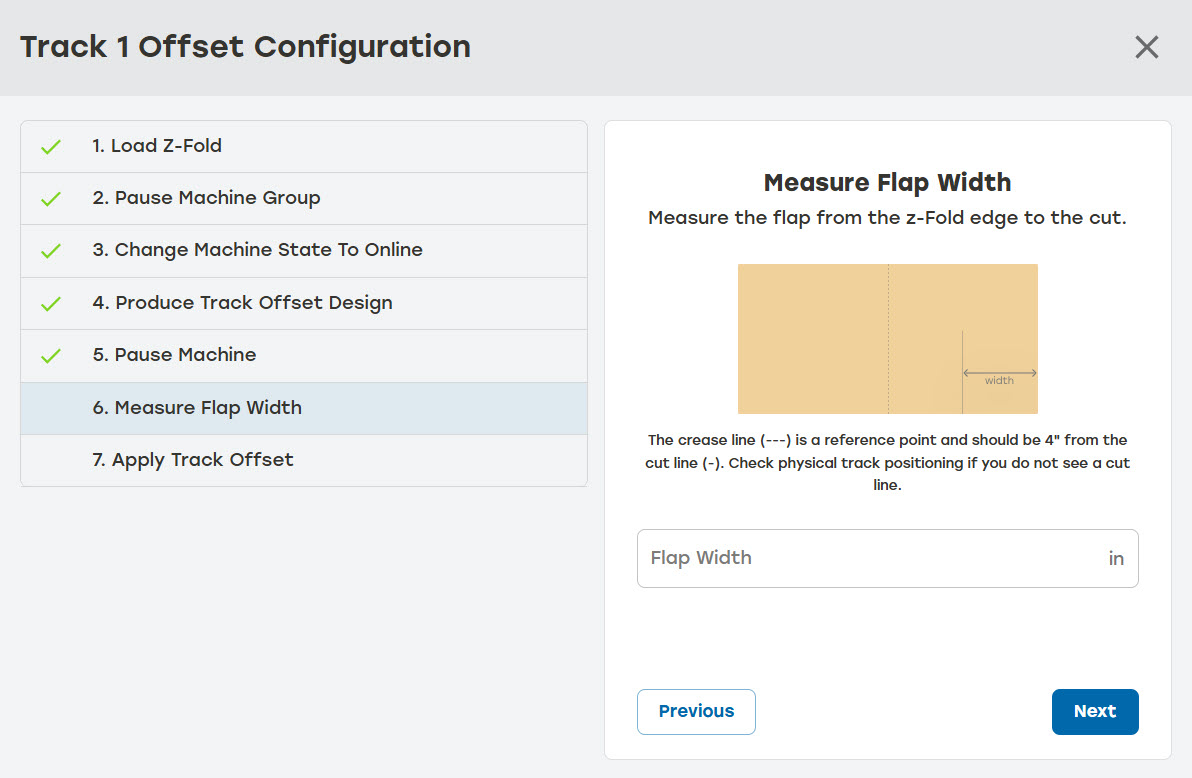
Task: Select step 1. Load Z-Fold
Action: 304,147
